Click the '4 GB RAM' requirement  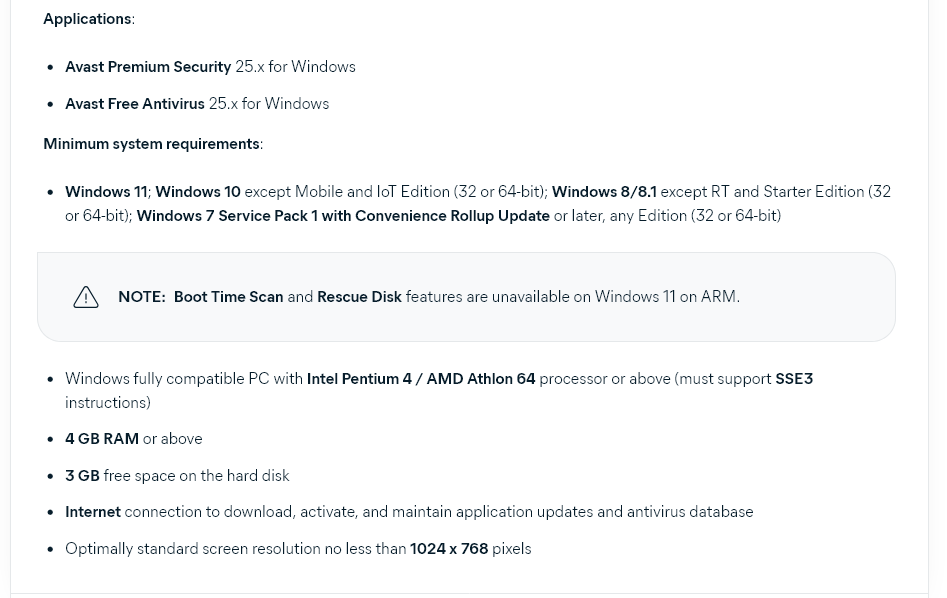[101, 439]
